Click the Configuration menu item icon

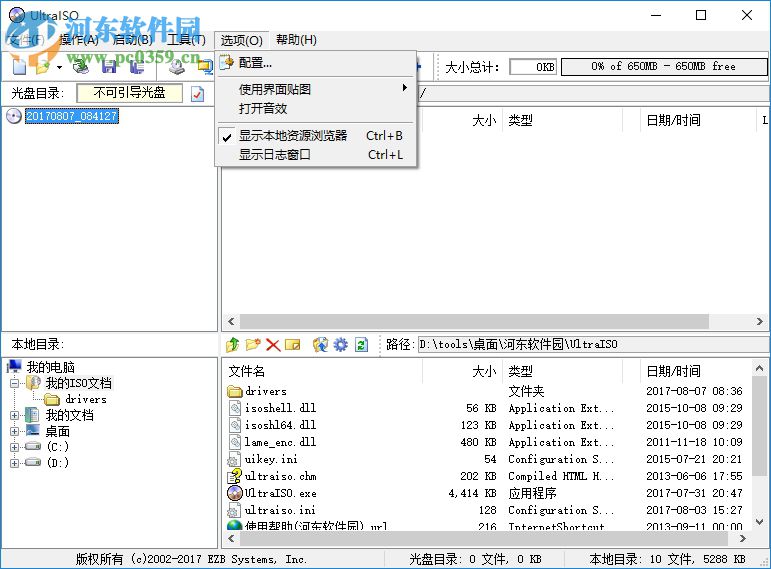pyautogui.click(x=226, y=62)
